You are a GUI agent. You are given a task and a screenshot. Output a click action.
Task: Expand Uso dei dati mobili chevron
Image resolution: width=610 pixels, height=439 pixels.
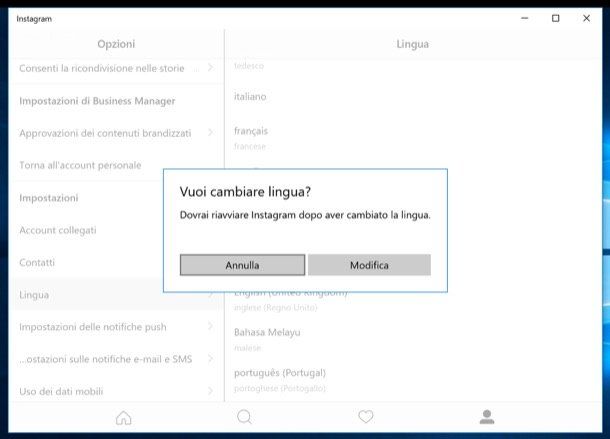(x=210, y=390)
